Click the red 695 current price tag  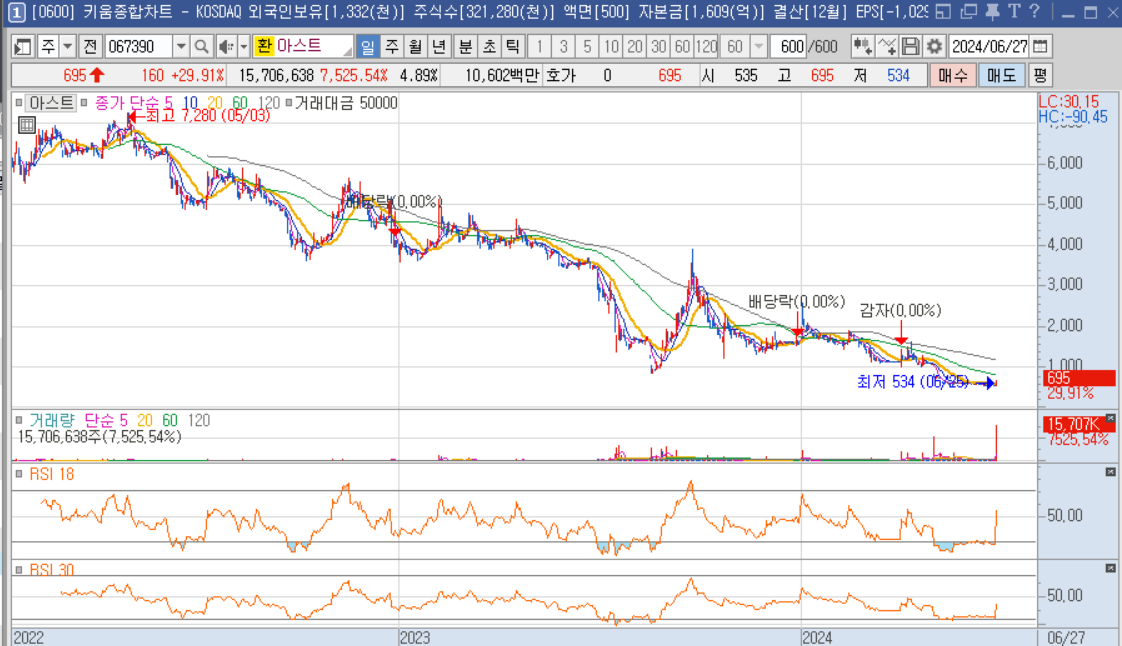pyautogui.click(x=1079, y=378)
